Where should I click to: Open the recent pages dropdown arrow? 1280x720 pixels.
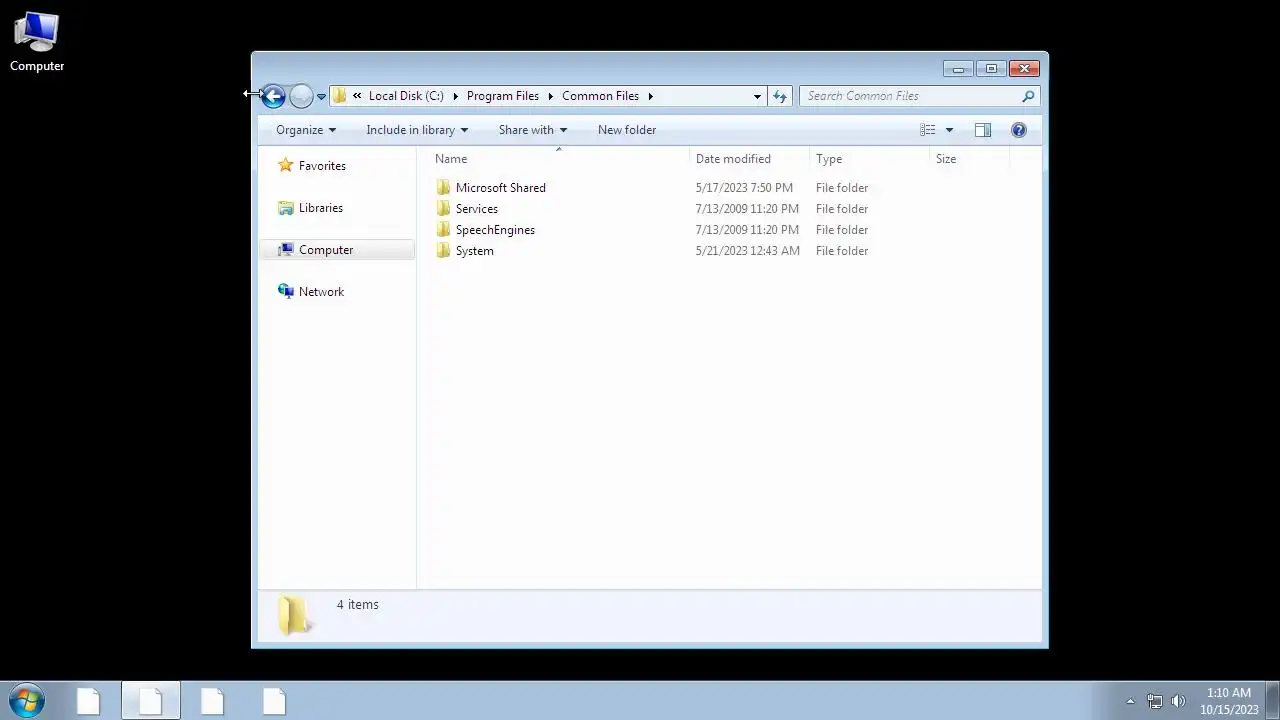point(321,97)
